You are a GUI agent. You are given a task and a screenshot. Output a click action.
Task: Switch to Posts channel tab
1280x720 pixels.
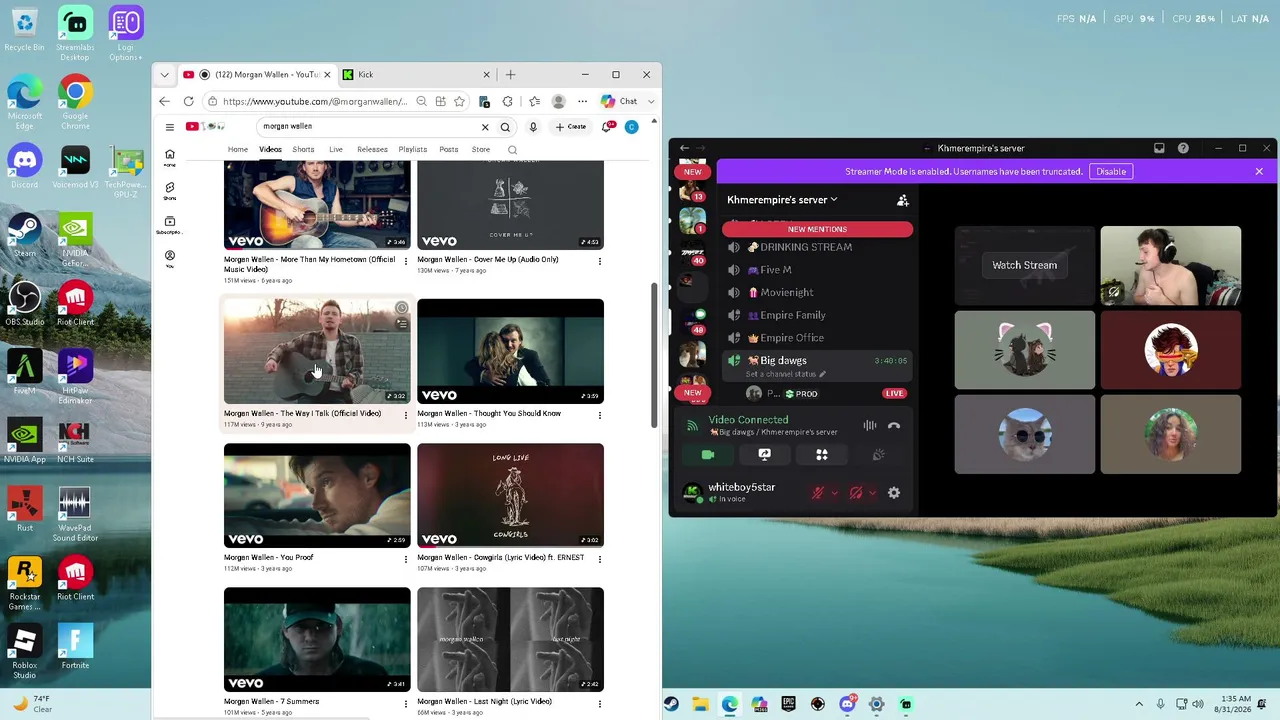449,150
